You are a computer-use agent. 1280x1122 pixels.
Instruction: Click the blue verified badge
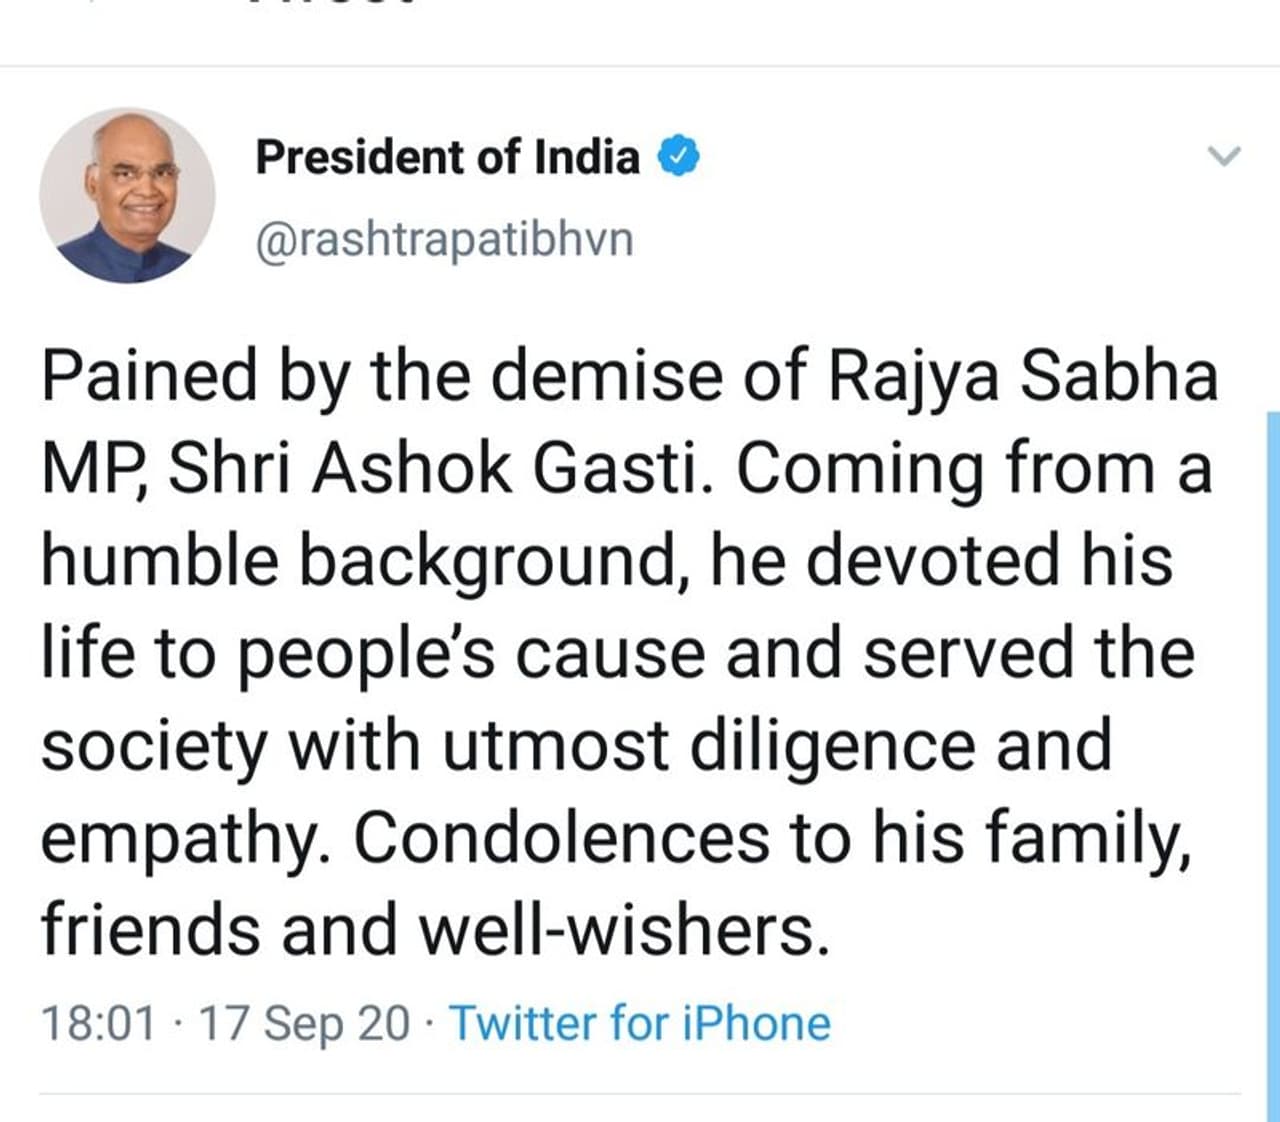[x=678, y=158]
